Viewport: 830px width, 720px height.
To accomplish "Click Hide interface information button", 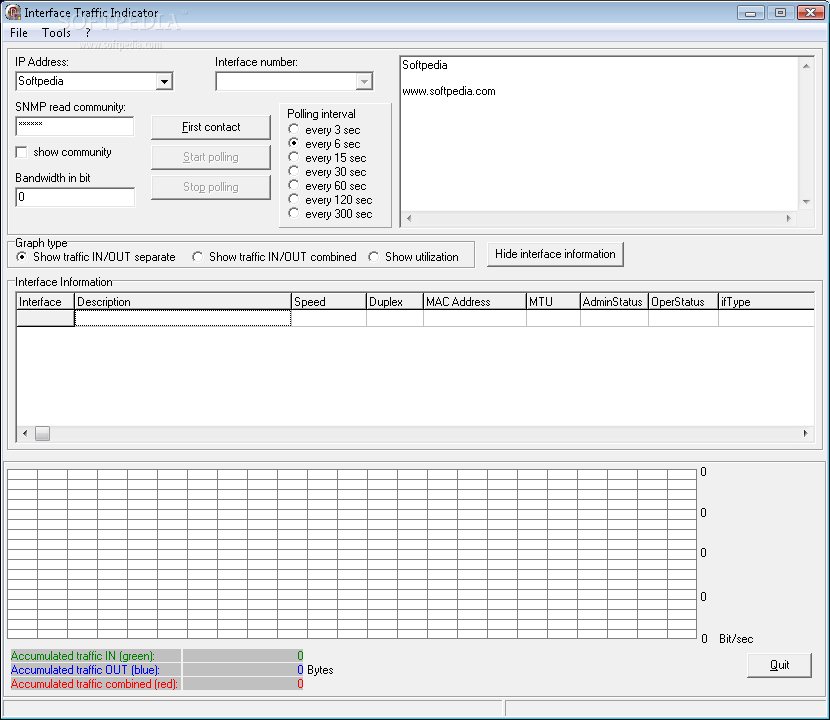I will [x=555, y=254].
